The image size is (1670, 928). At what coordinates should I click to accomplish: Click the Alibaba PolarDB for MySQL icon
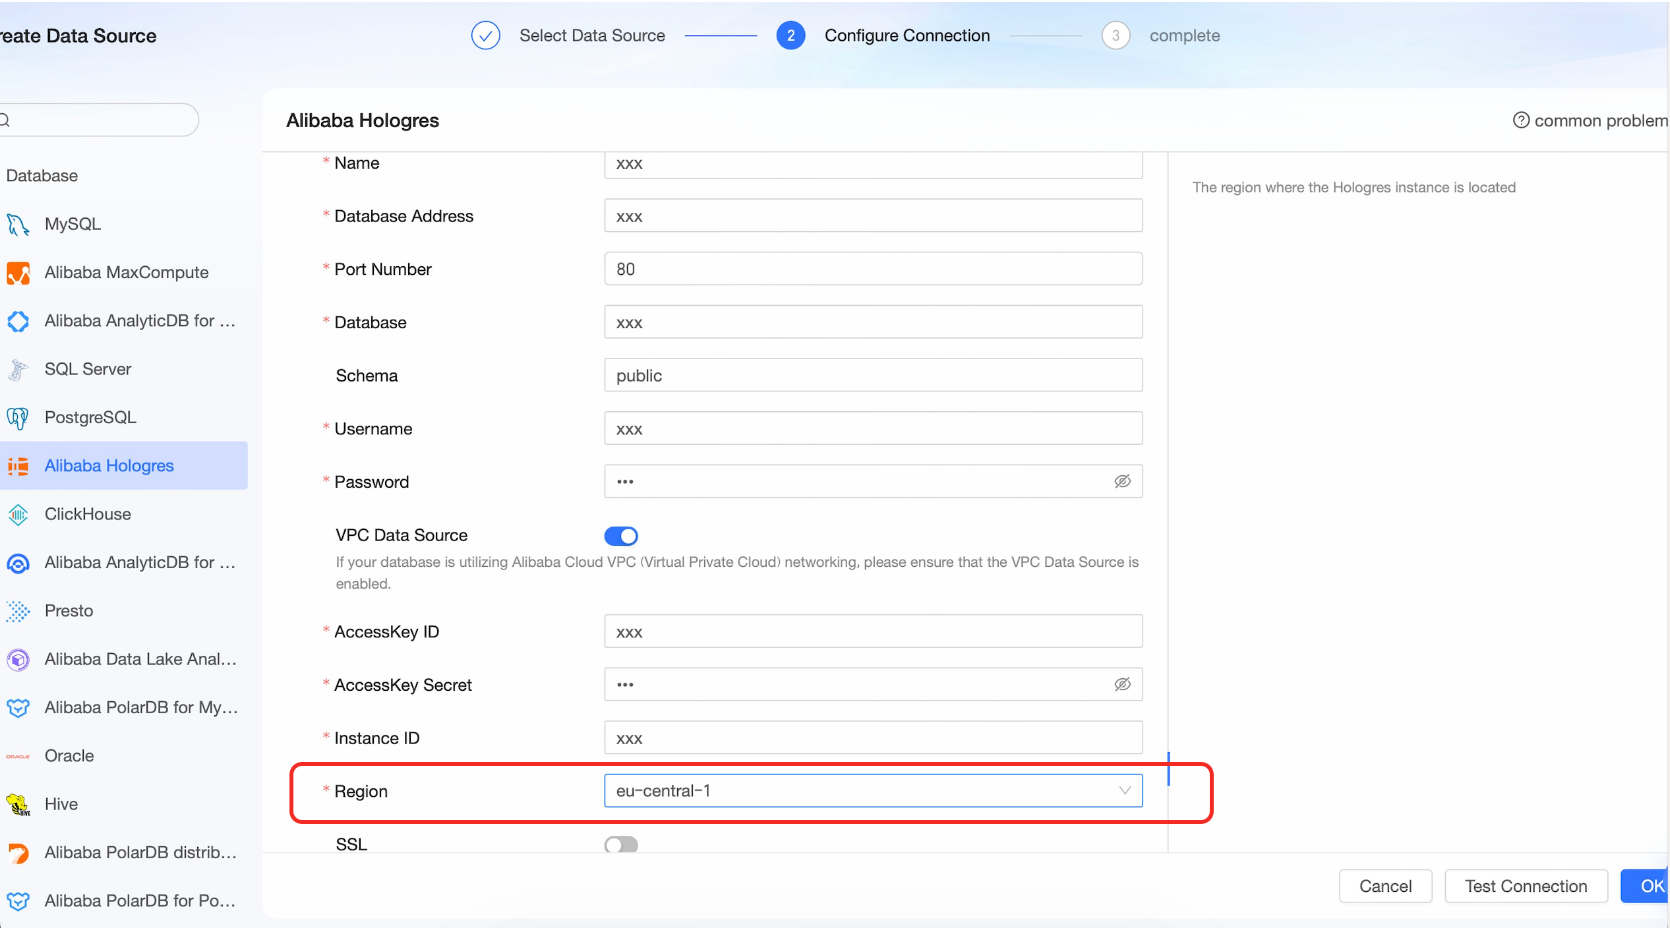click(18, 707)
